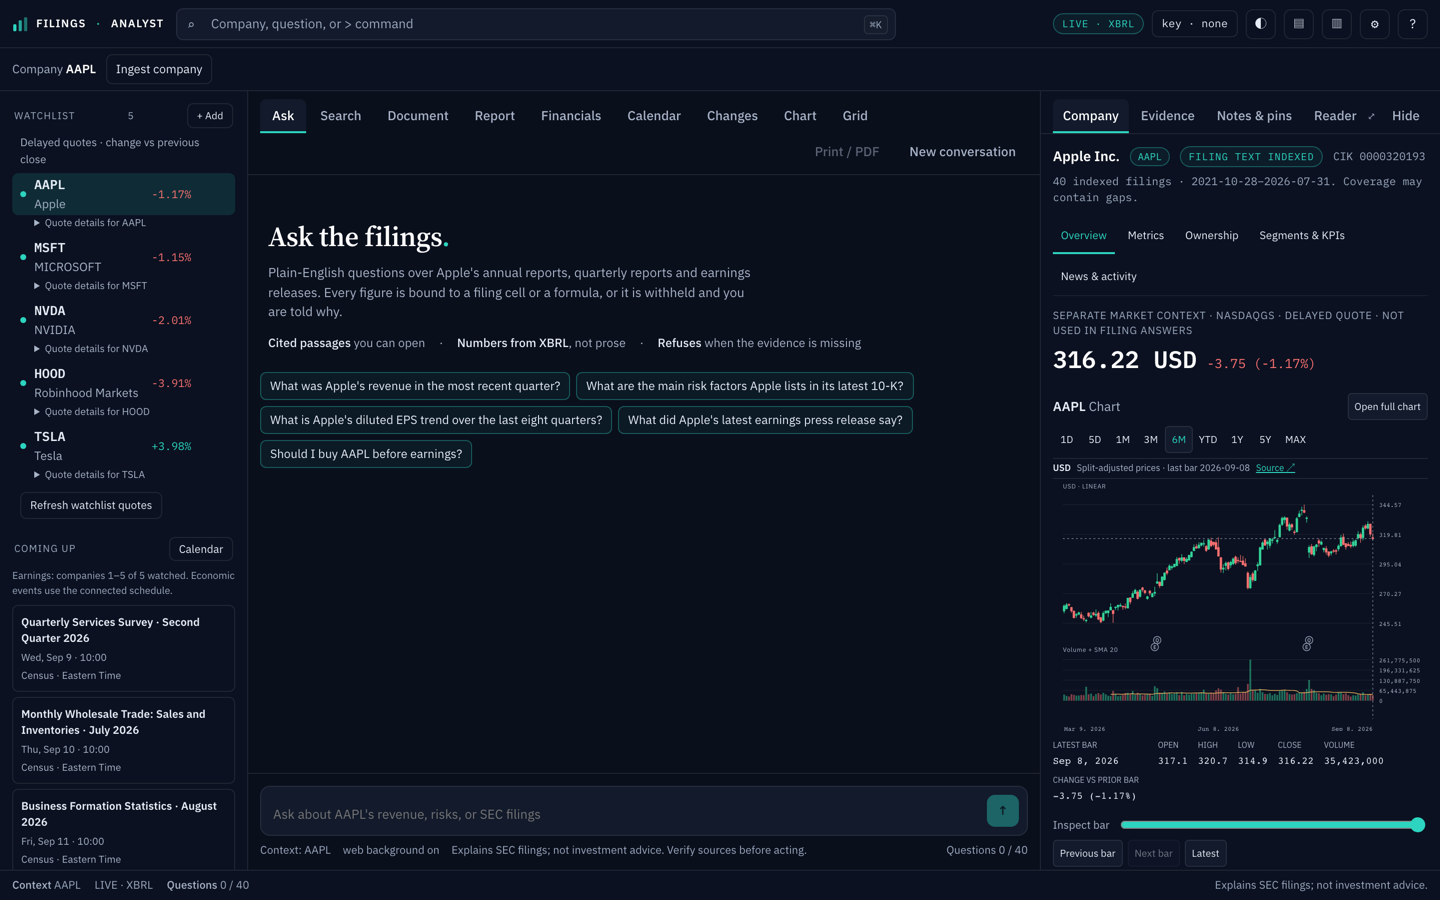The width and height of the screenshot is (1440, 900).
Task: Select the 5D chart range
Action: (x=1094, y=440)
